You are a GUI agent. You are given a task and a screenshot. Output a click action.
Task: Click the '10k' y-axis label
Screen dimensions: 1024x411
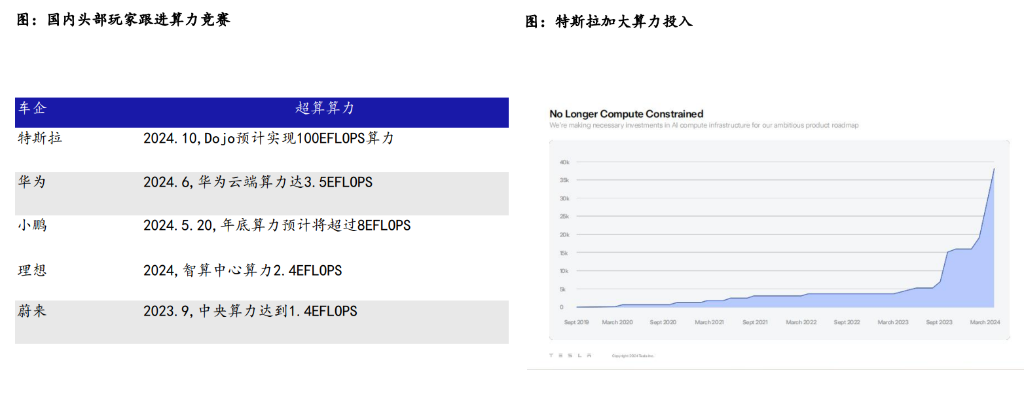click(x=565, y=271)
